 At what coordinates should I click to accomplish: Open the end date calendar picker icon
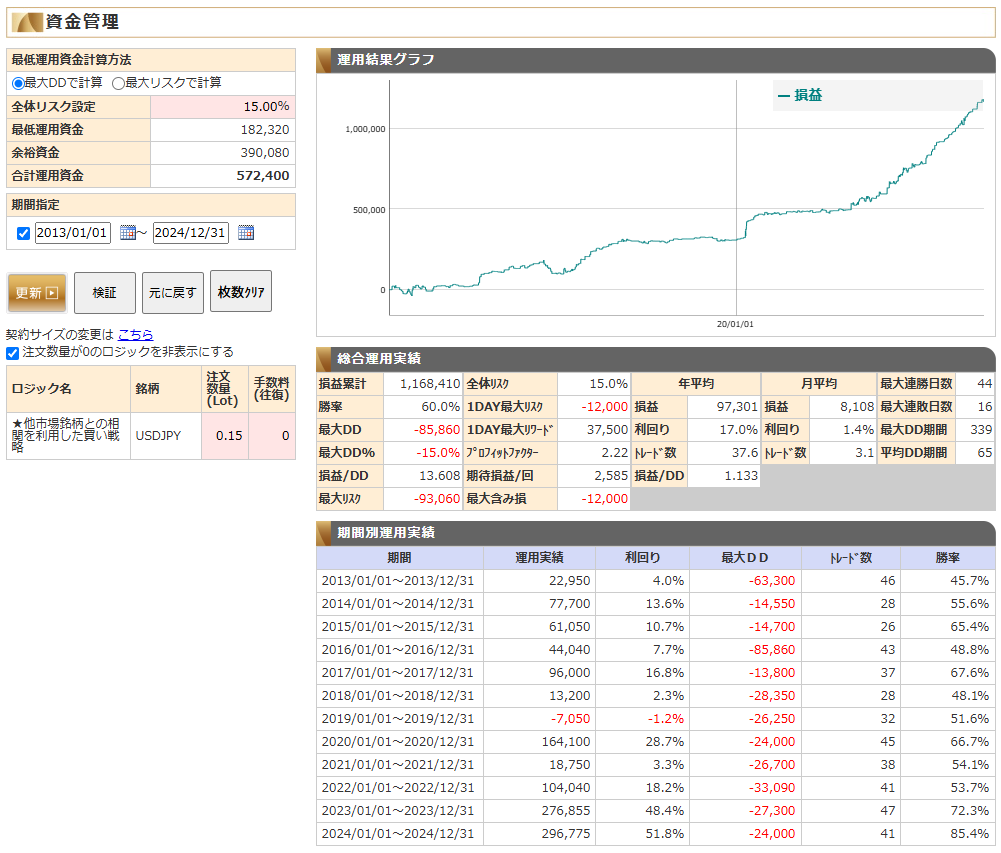(246, 232)
